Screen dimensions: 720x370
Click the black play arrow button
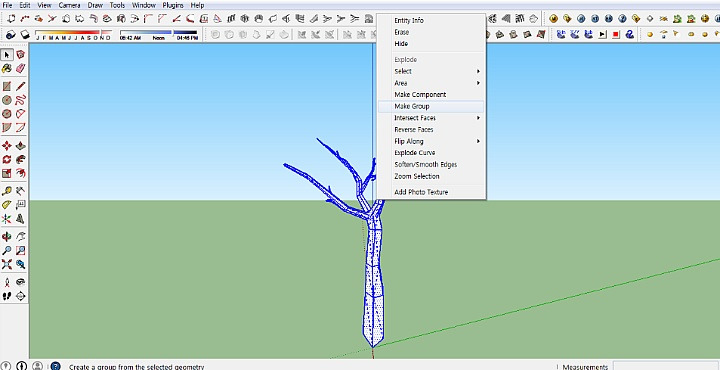coord(603,34)
